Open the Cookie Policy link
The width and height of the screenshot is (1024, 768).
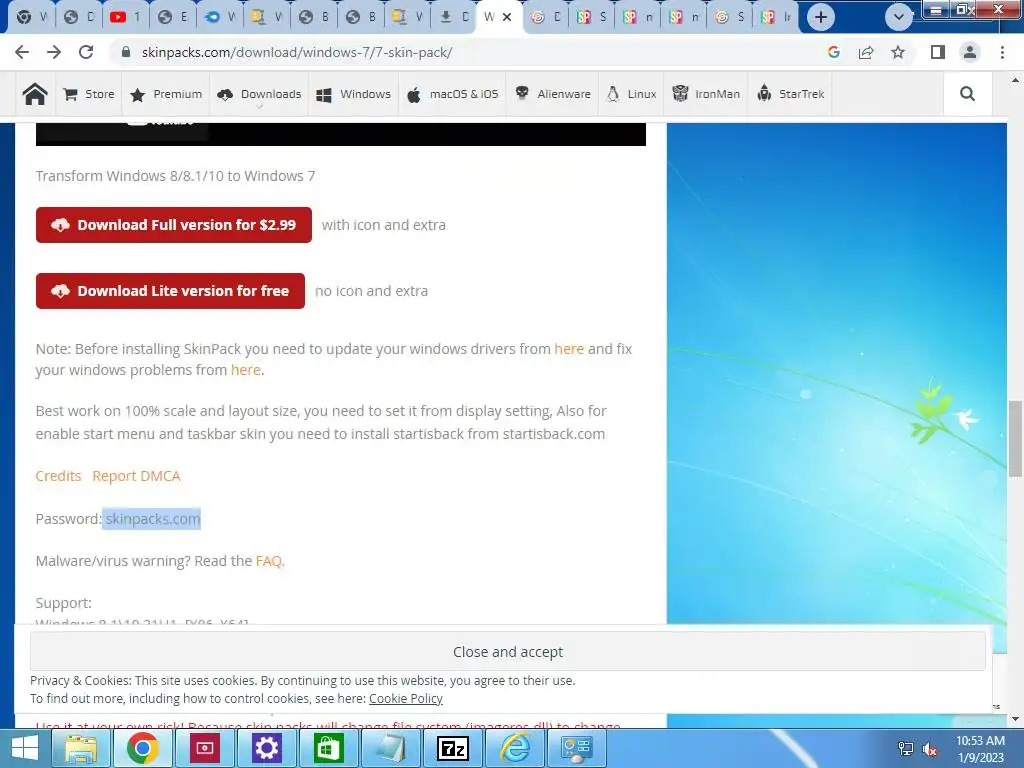[x=406, y=698]
